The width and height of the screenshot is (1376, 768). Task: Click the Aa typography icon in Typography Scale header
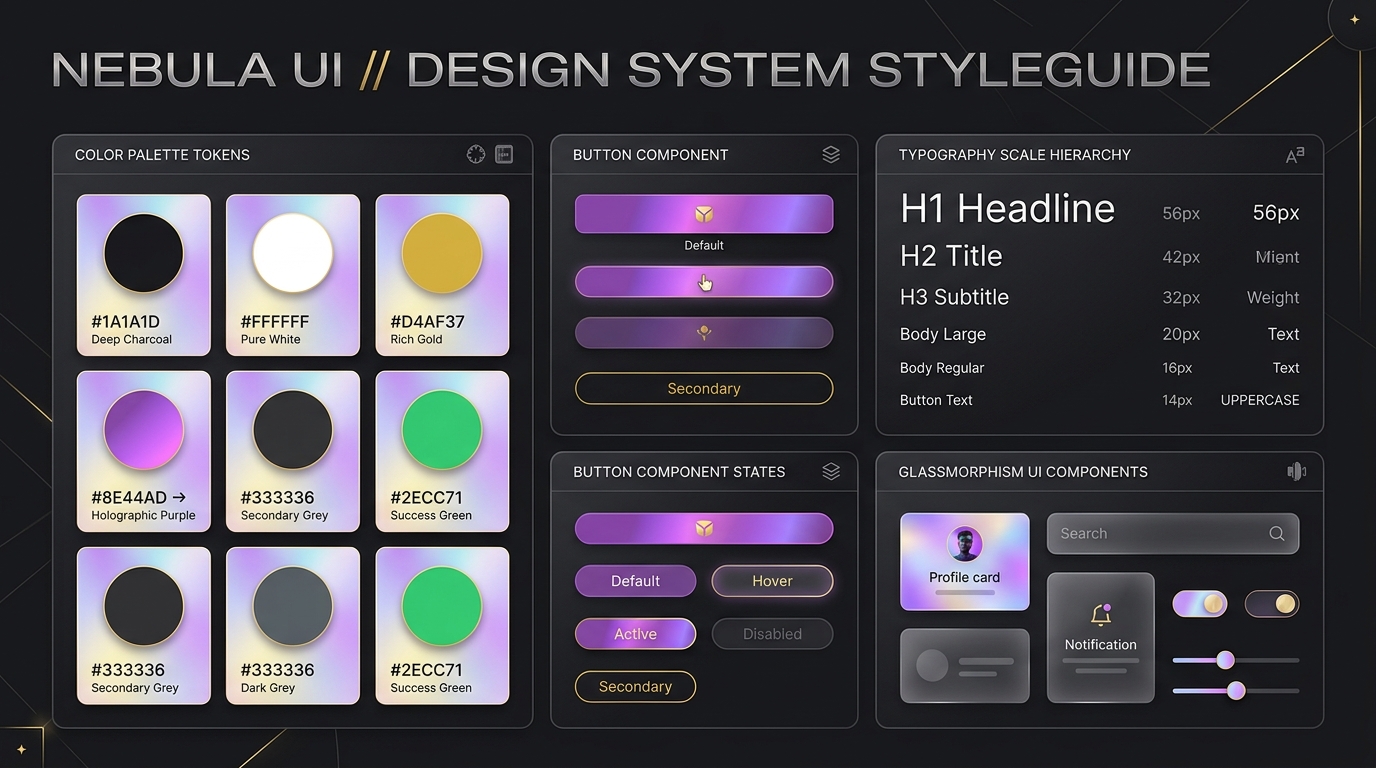coord(1295,154)
